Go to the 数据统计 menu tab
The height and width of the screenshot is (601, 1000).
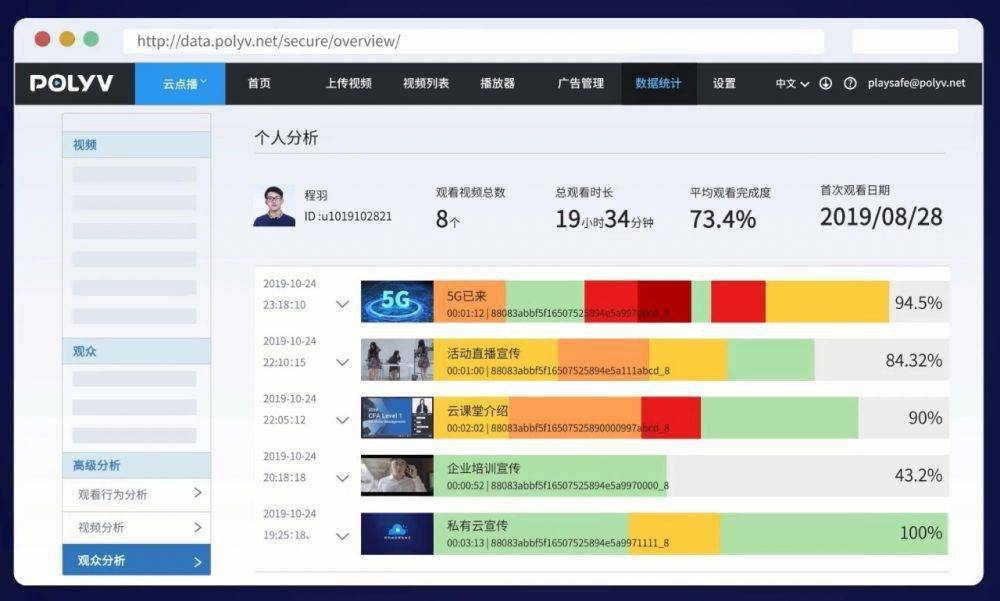click(x=658, y=84)
